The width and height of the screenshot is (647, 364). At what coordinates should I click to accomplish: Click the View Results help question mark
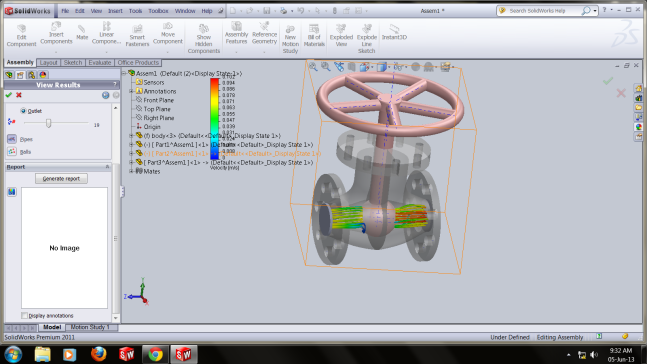pos(115,85)
